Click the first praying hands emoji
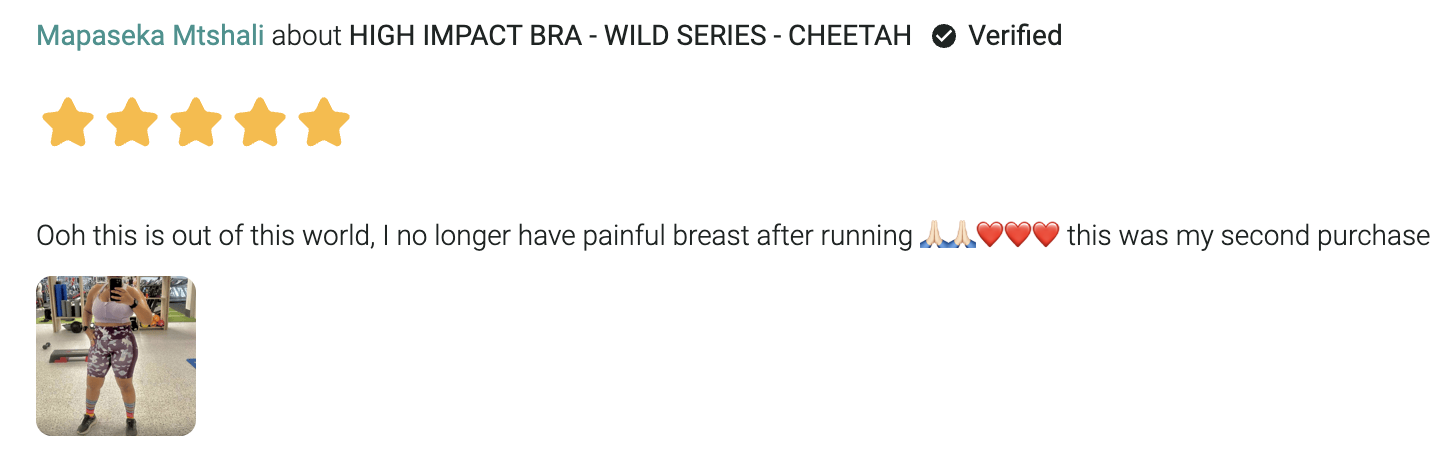 click(x=932, y=236)
